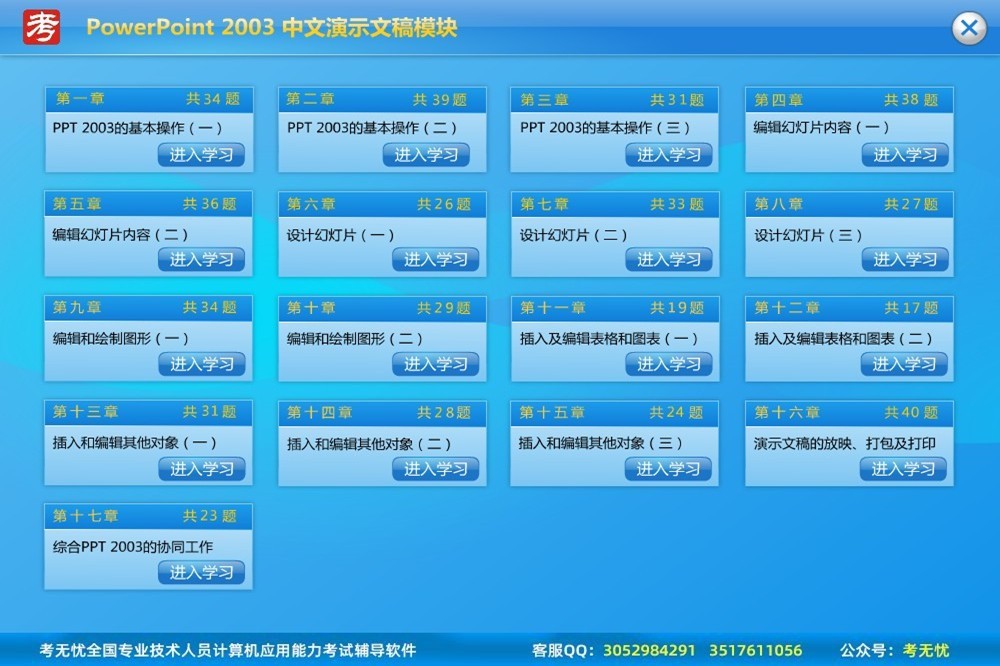Open 进入学习 for 第四章 编辑幻灯片内容（一）
The width and height of the screenshot is (1000, 666).
pos(905,154)
